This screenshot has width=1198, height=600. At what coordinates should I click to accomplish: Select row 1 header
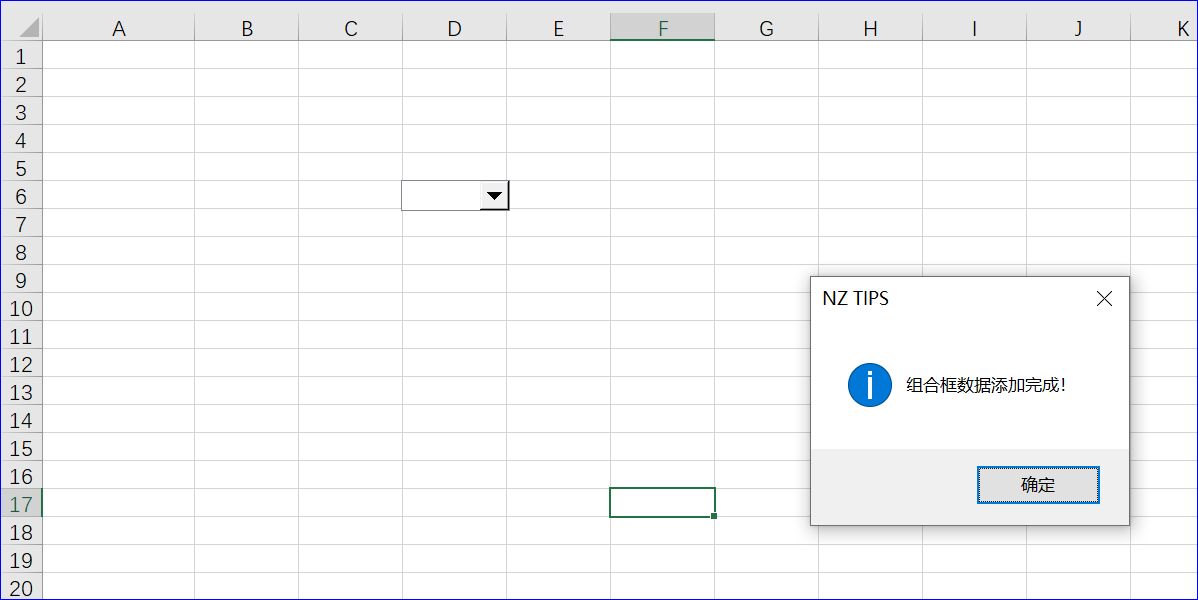[x=21, y=56]
